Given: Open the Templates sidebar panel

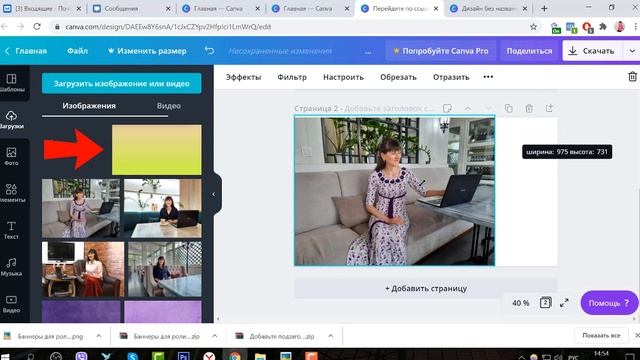Looking at the screenshot, I should [12, 83].
